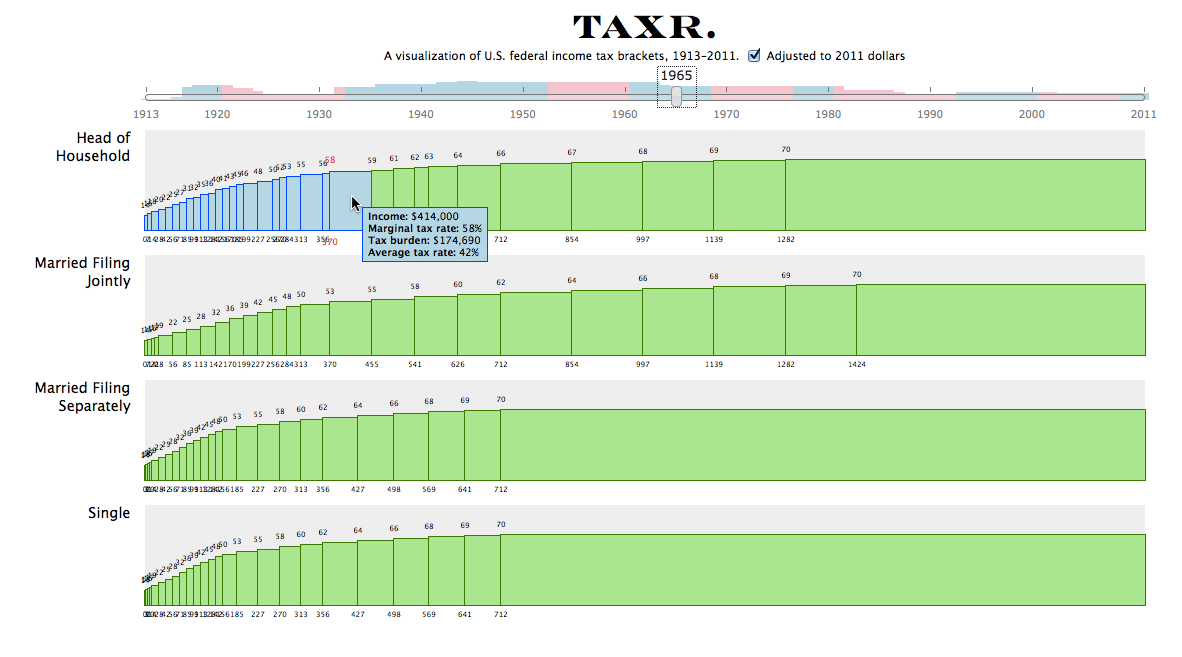This screenshot has height=657, width=1182.
Task: Click the year slider handle at 1965
Action: [x=677, y=96]
